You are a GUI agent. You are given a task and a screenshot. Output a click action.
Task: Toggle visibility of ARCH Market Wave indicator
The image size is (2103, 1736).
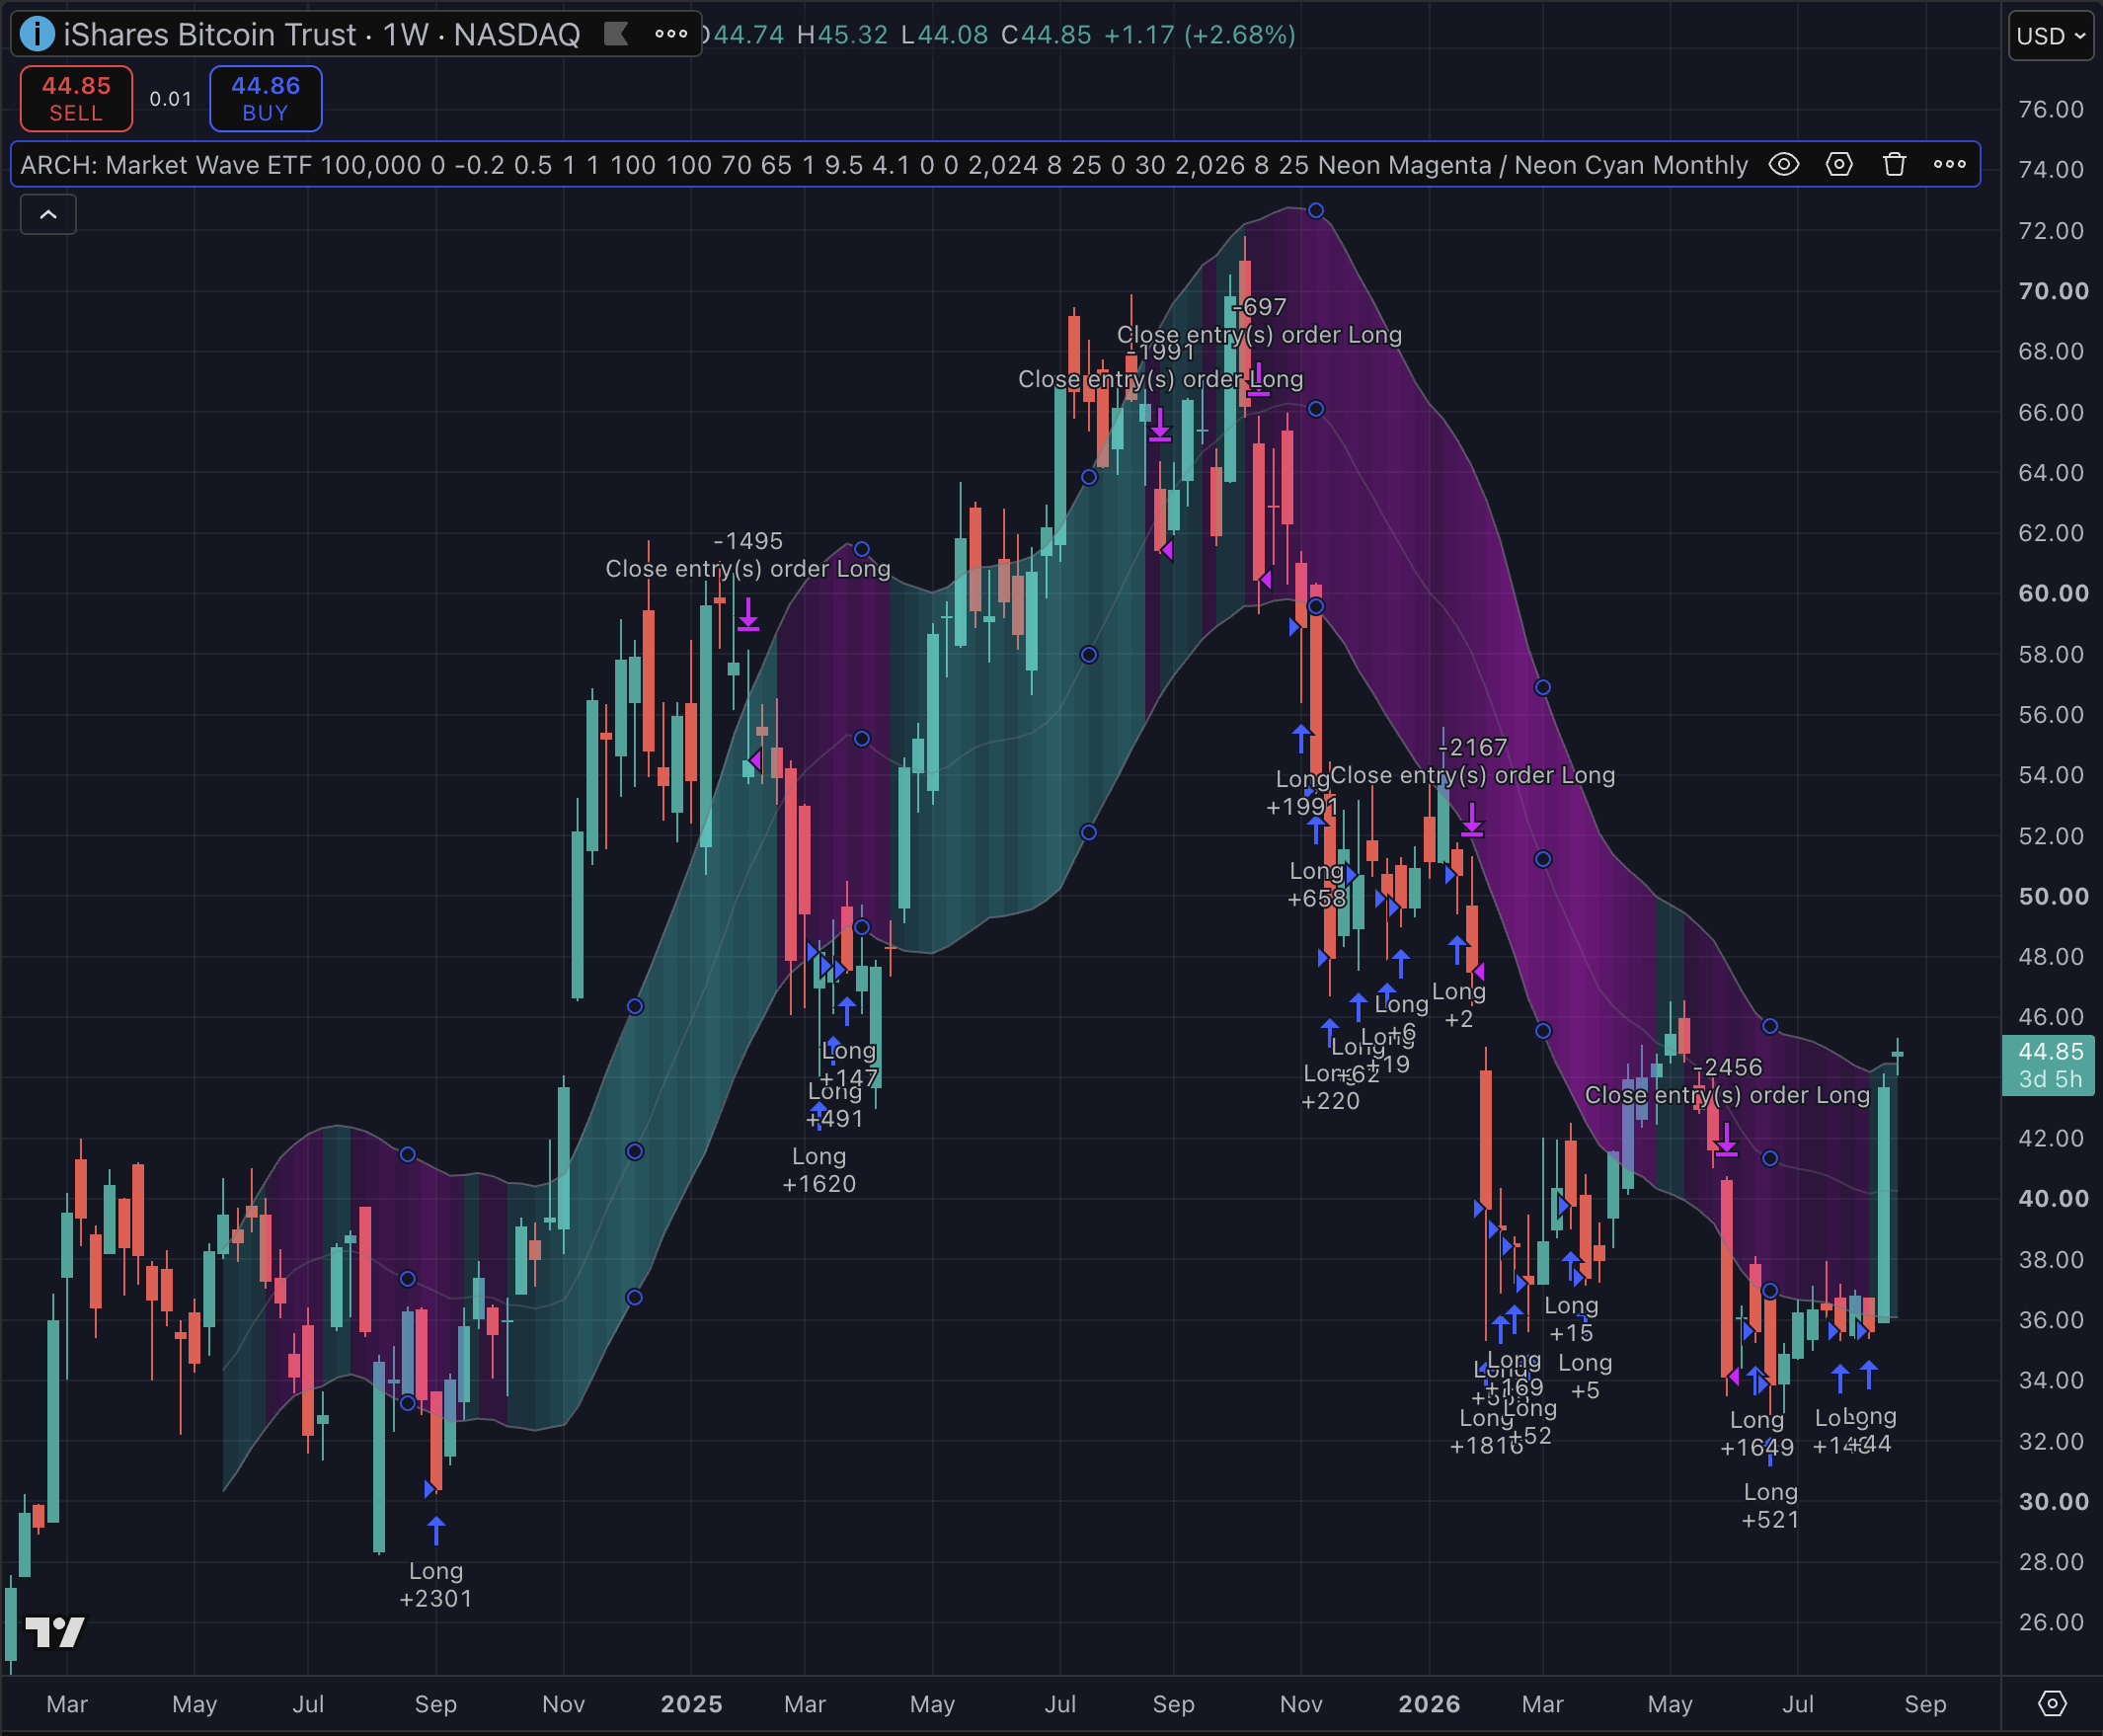1783,164
